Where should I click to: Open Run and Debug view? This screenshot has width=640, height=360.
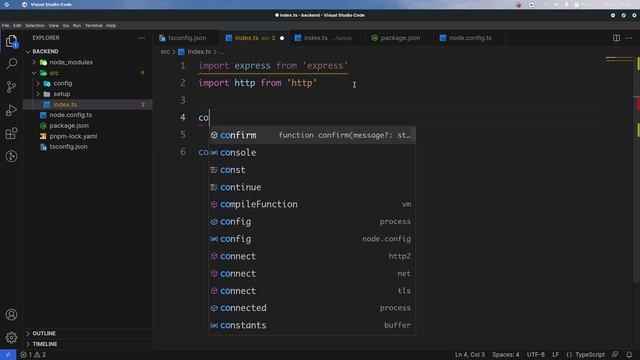11,110
